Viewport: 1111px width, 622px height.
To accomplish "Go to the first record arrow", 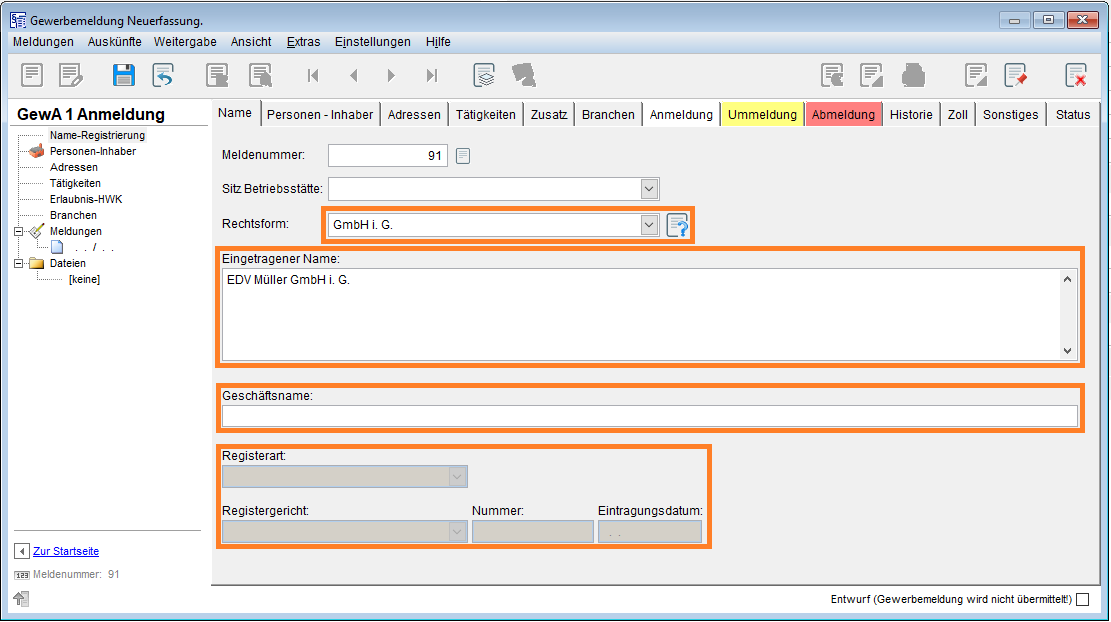I will [x=313, y=75].
